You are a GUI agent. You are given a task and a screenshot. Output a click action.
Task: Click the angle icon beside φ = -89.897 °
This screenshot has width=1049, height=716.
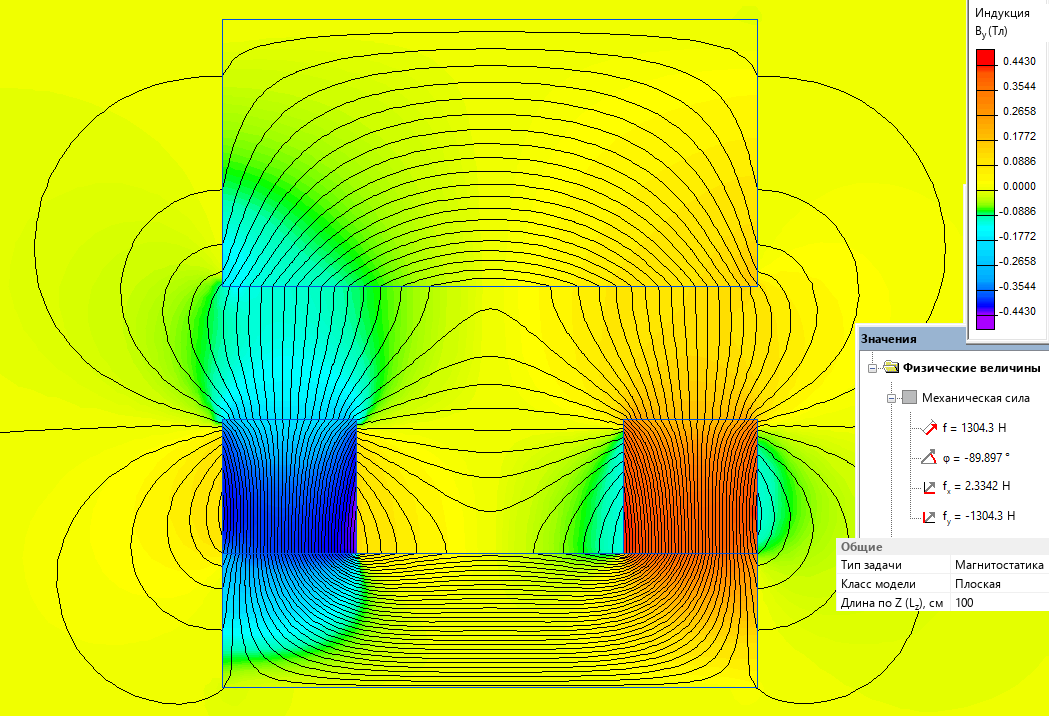(x=929, y=458)
